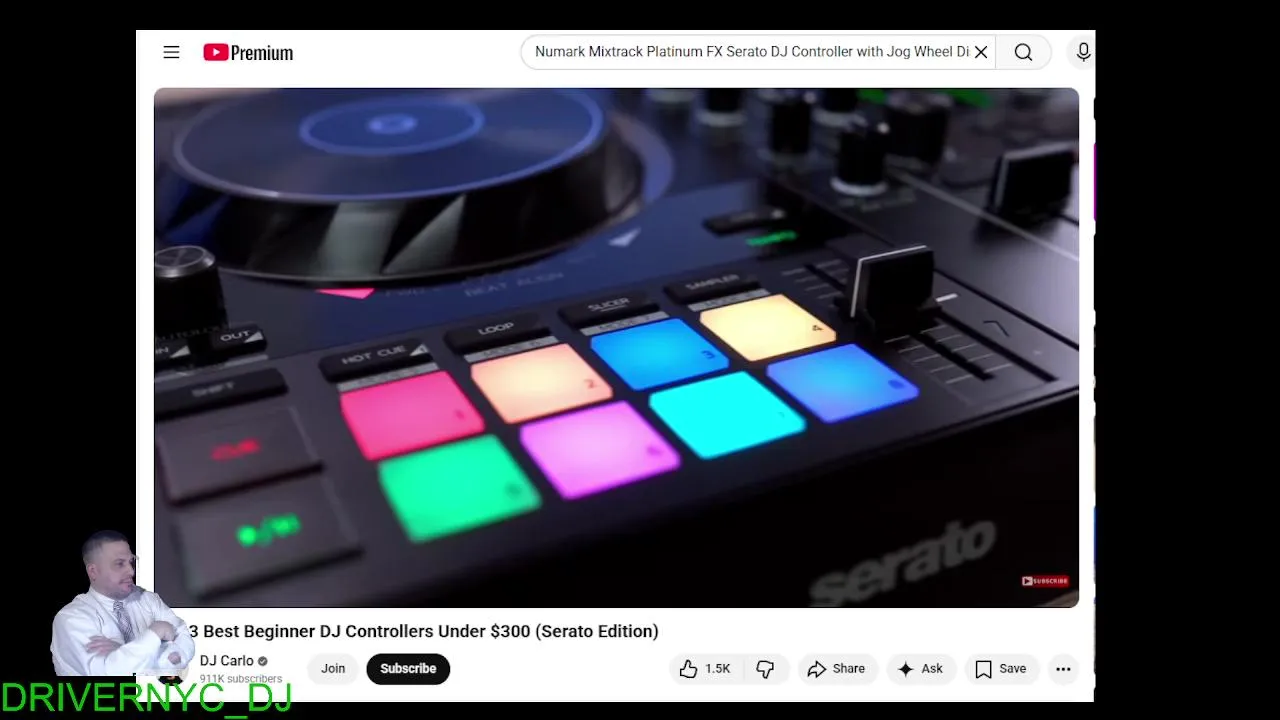This screenshot has width=1280, height=720.
Task: Open more actions three-dot menu
Action: pos(1063,669)
